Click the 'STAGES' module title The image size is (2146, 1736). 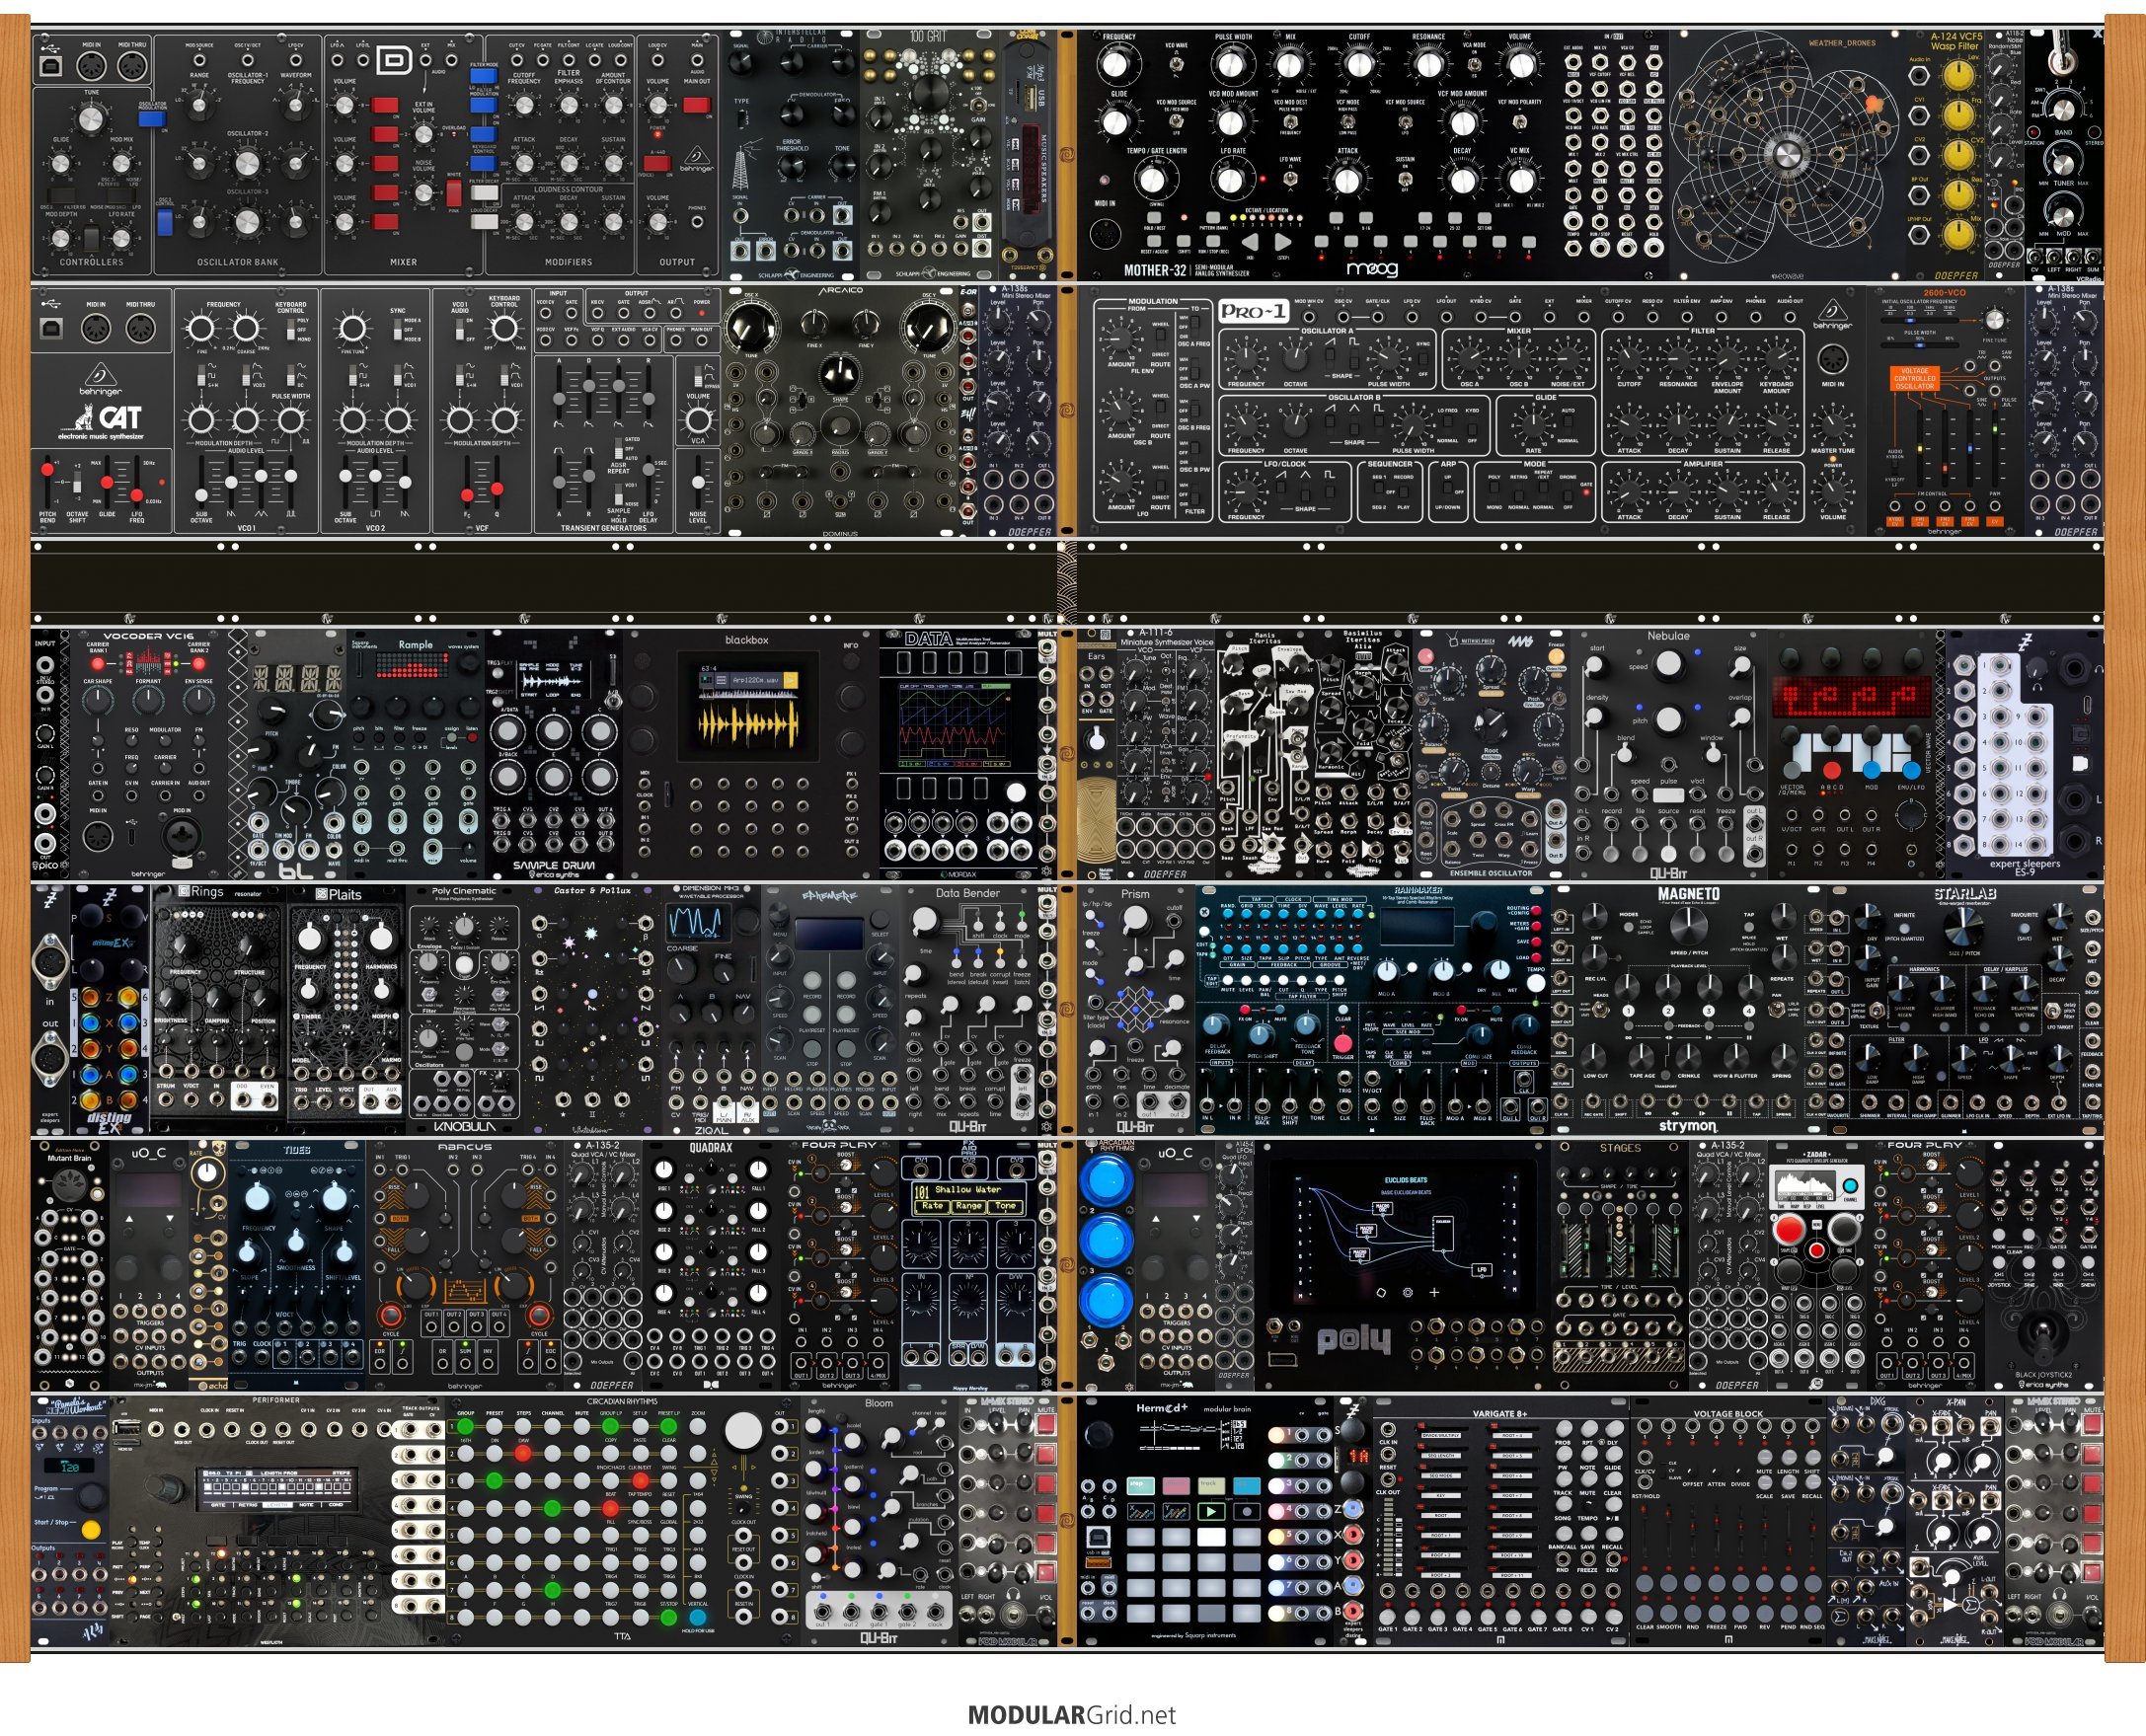tap(1620, 1148)
